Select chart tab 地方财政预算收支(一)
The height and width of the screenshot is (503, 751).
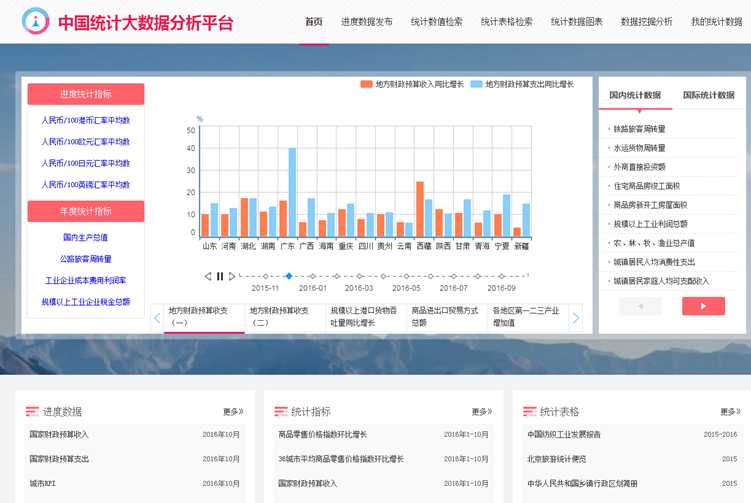[205, 317]
